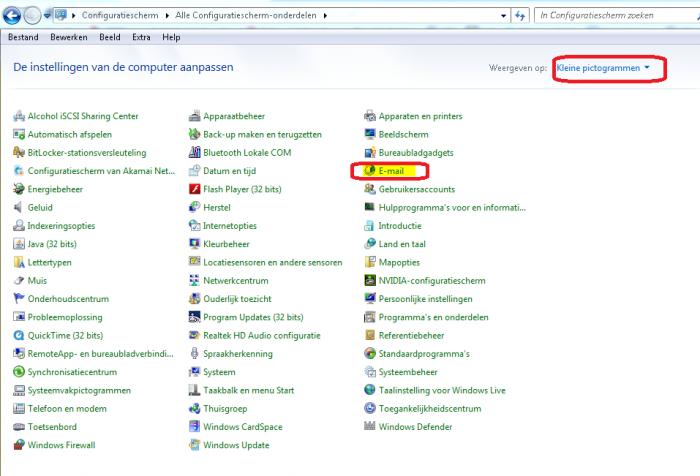Click the Back navigation button
700x476 pixels.
(12, 15)
